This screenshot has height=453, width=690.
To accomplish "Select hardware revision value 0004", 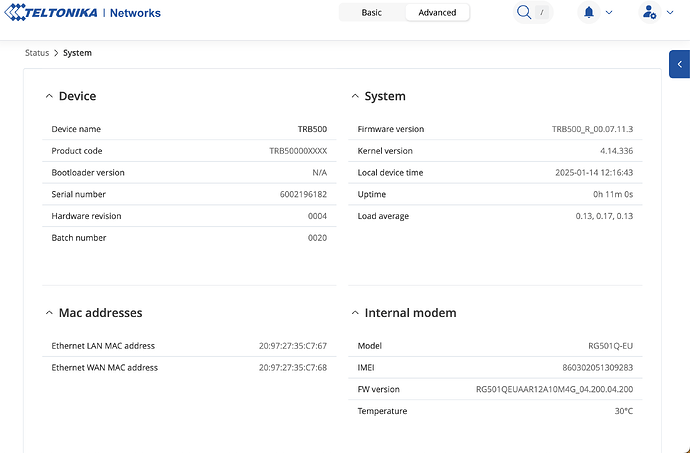I will tap(317, 216).
